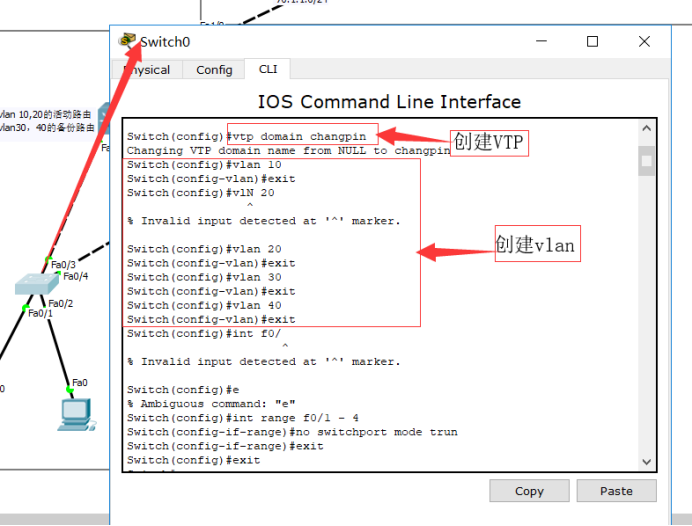Click the Fa0/4 port label
The width and height of the screenshot is (692, 526).
75,276
